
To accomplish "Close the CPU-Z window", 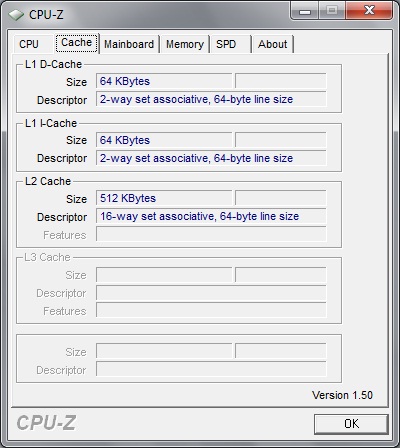I will pos(369,11).
